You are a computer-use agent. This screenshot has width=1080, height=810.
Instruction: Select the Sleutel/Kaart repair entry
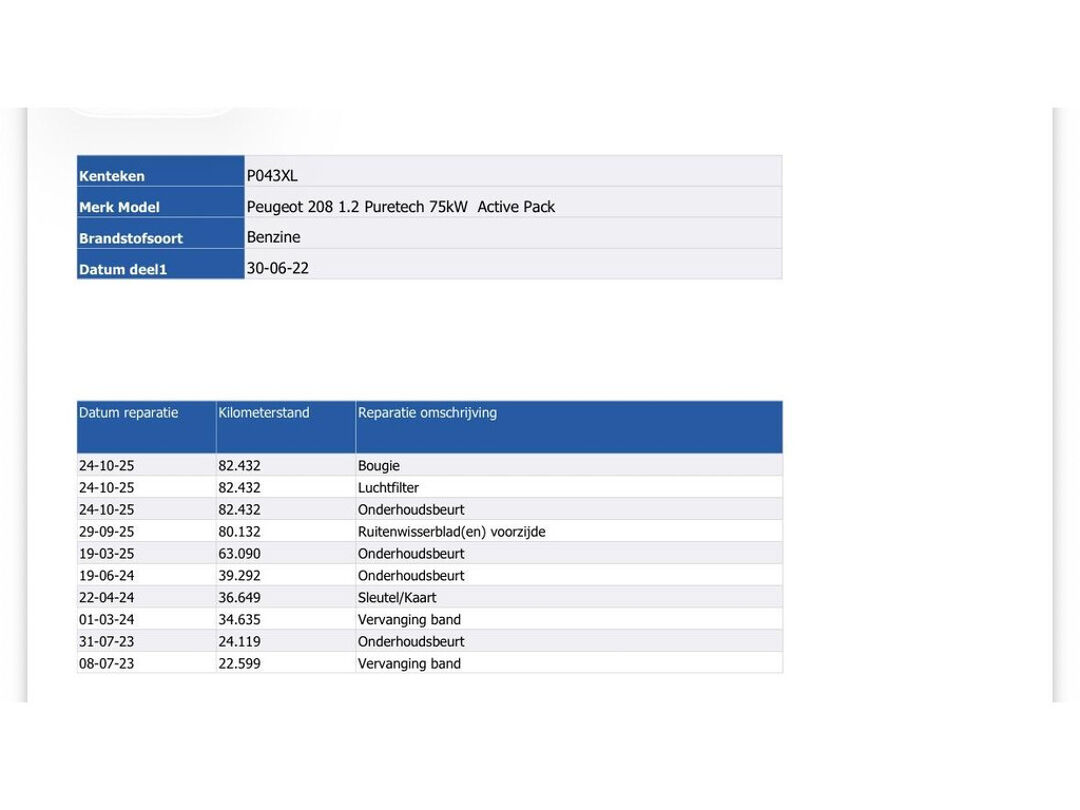(397, 598)
